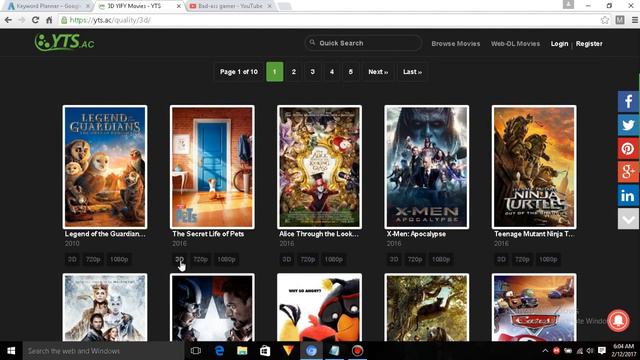The height and width of the screenshot is (360, 640).
Task: Share page via LinkedIn sidebar icon
Action: 628,196
